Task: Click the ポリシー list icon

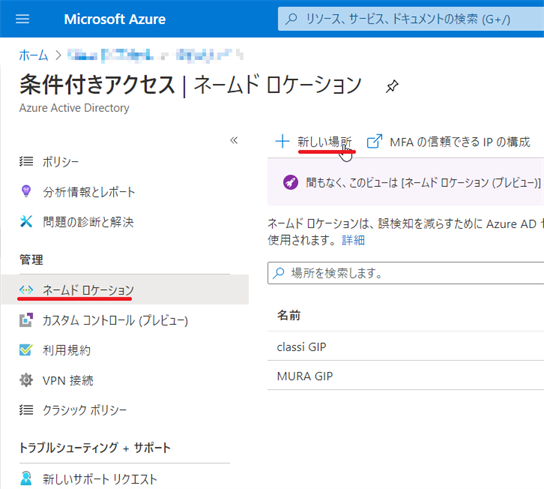Action: [x=26, y=161]
